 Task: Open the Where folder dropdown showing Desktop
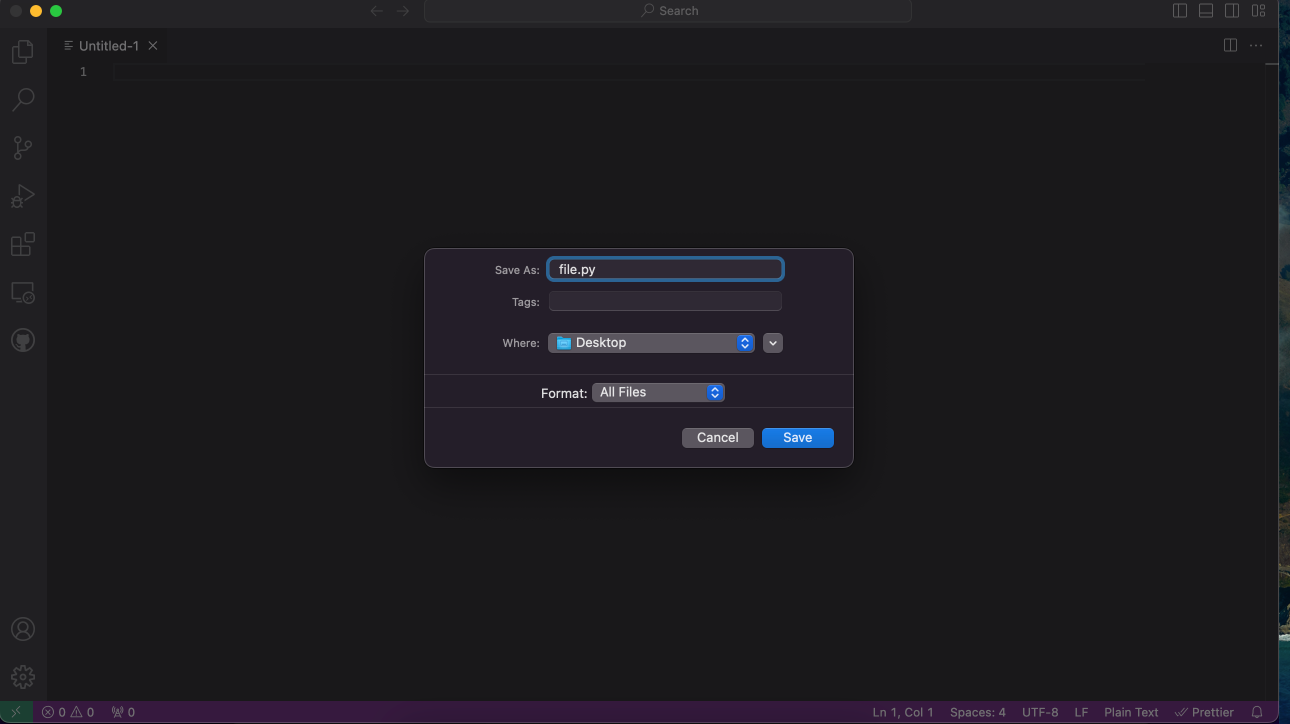(x=651, y=343)
